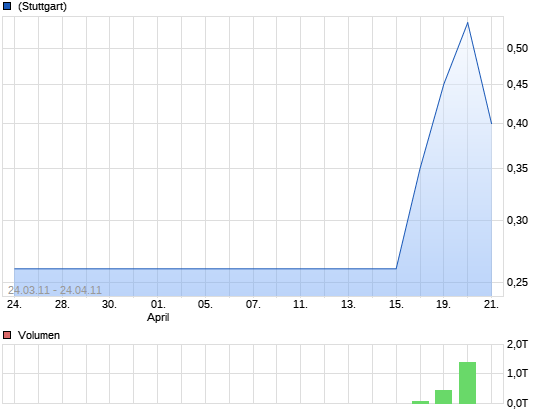
Task: Click the 0,50 price axis label
Action: click(517, 48)
